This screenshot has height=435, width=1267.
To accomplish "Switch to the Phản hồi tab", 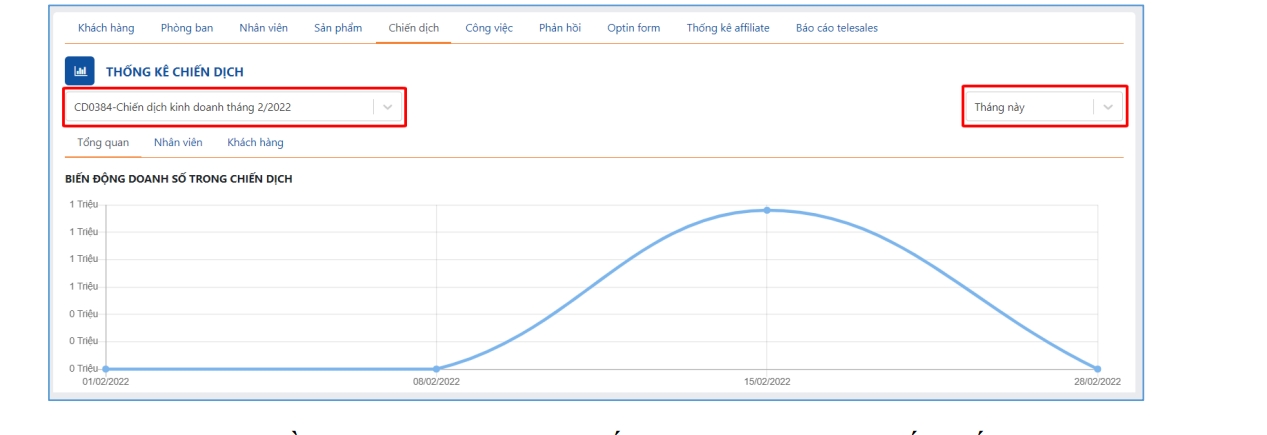I will pos(560,28).
